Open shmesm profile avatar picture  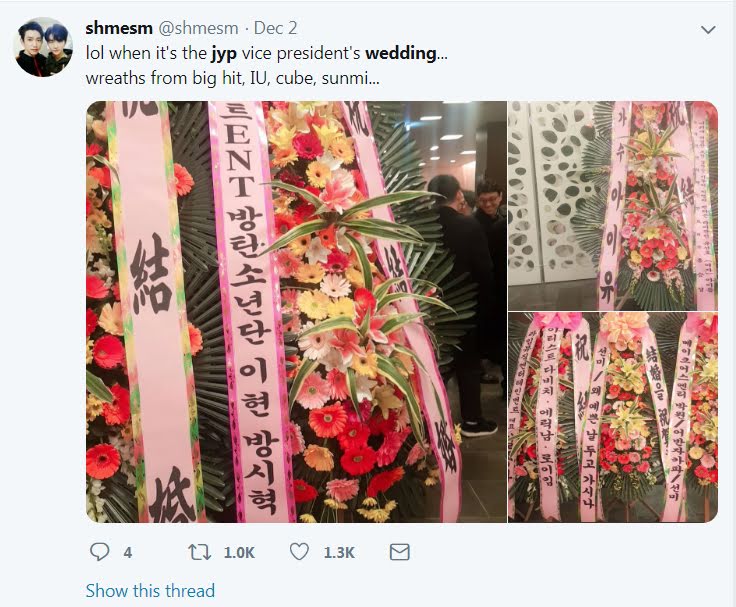pos(44,47)
